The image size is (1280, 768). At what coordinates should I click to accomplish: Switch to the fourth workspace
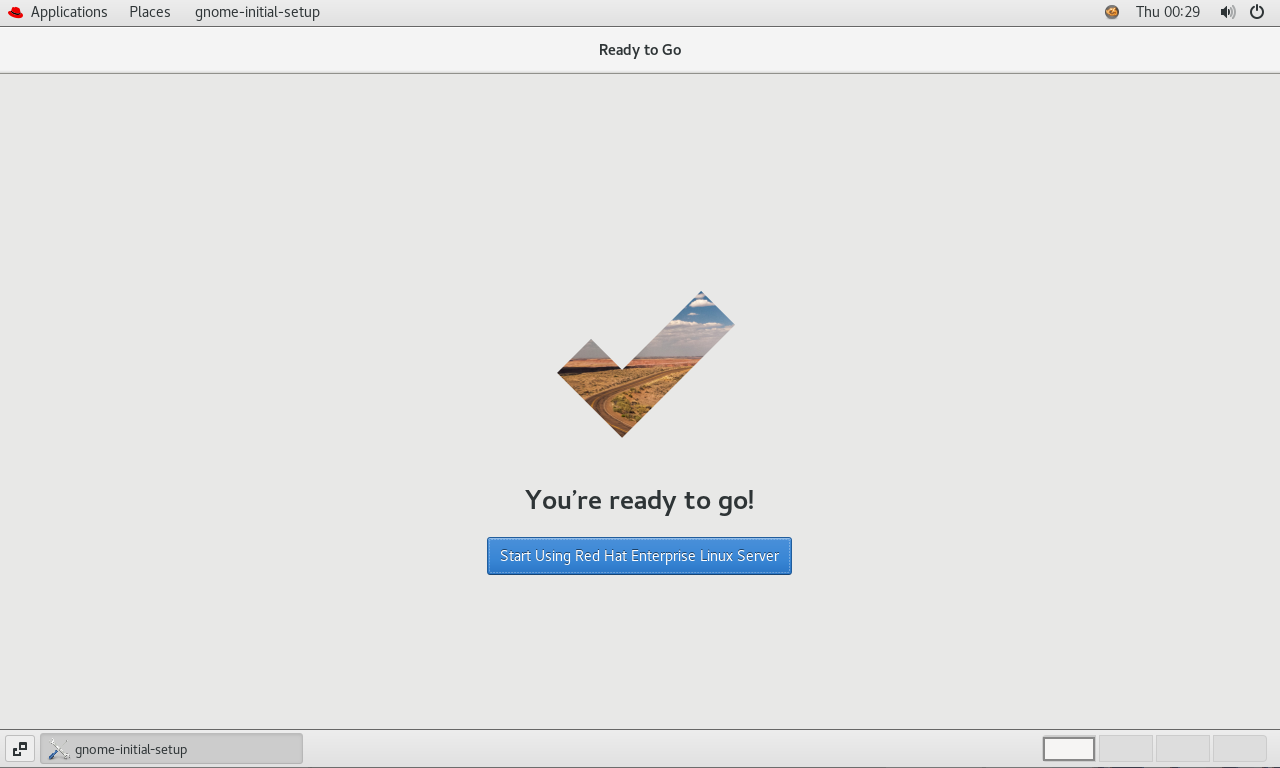pyautogui.click(x=1240, y=748)
